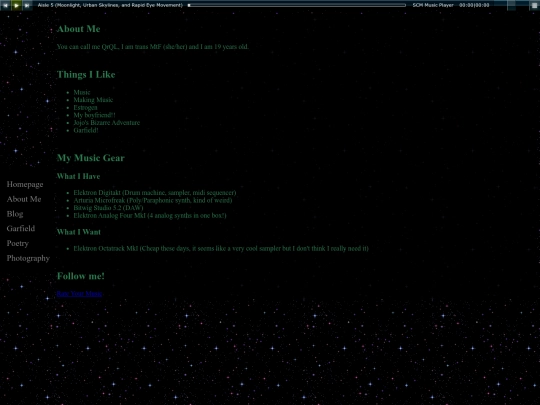This screenshot has height=405, width=540.
Task: Click the About Me page heading
Action: tap(79, 29)
